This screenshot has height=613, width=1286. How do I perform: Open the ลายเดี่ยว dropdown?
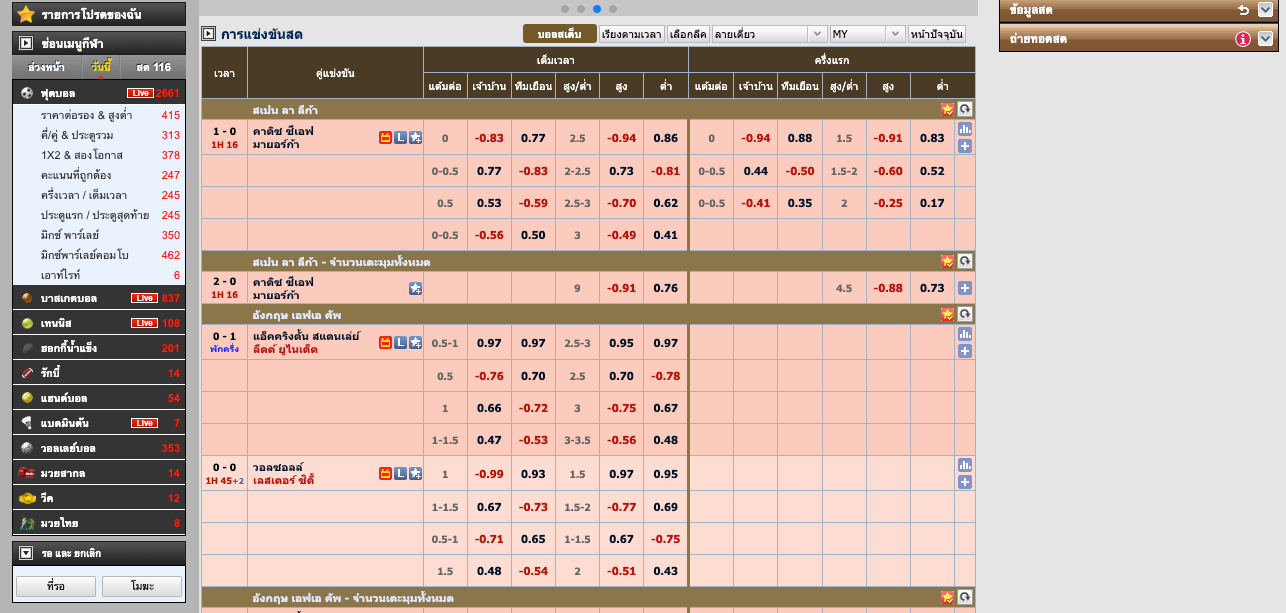pos(768,34)
